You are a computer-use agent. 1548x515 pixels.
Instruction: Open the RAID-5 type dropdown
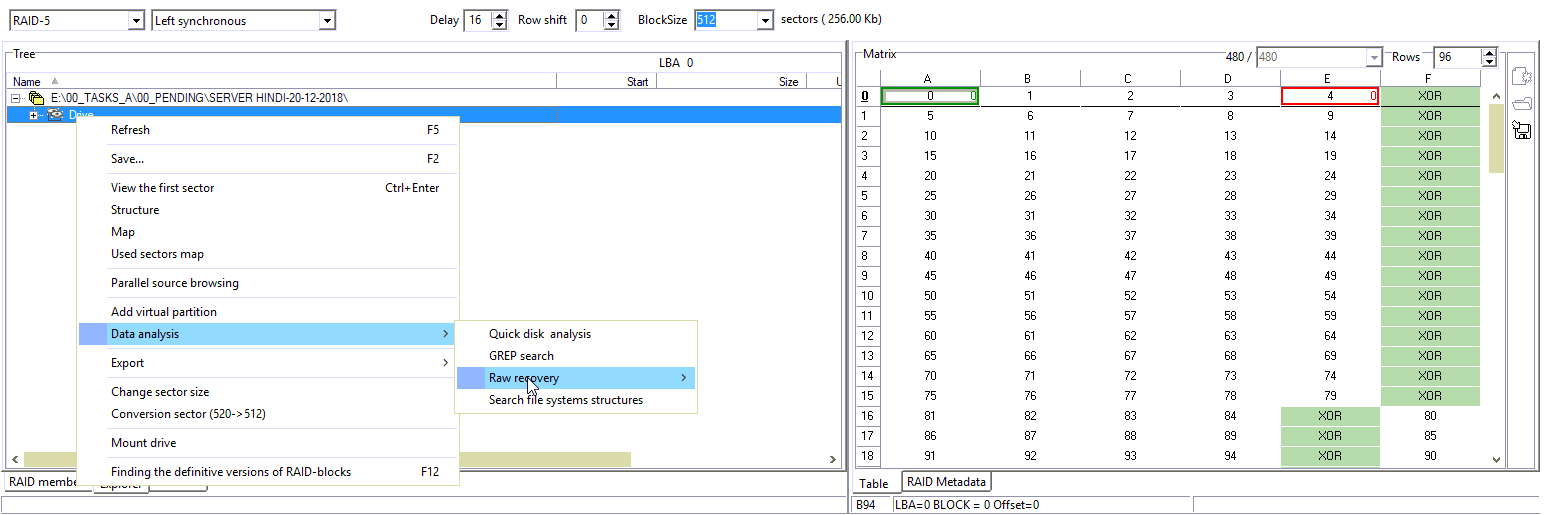136,21
